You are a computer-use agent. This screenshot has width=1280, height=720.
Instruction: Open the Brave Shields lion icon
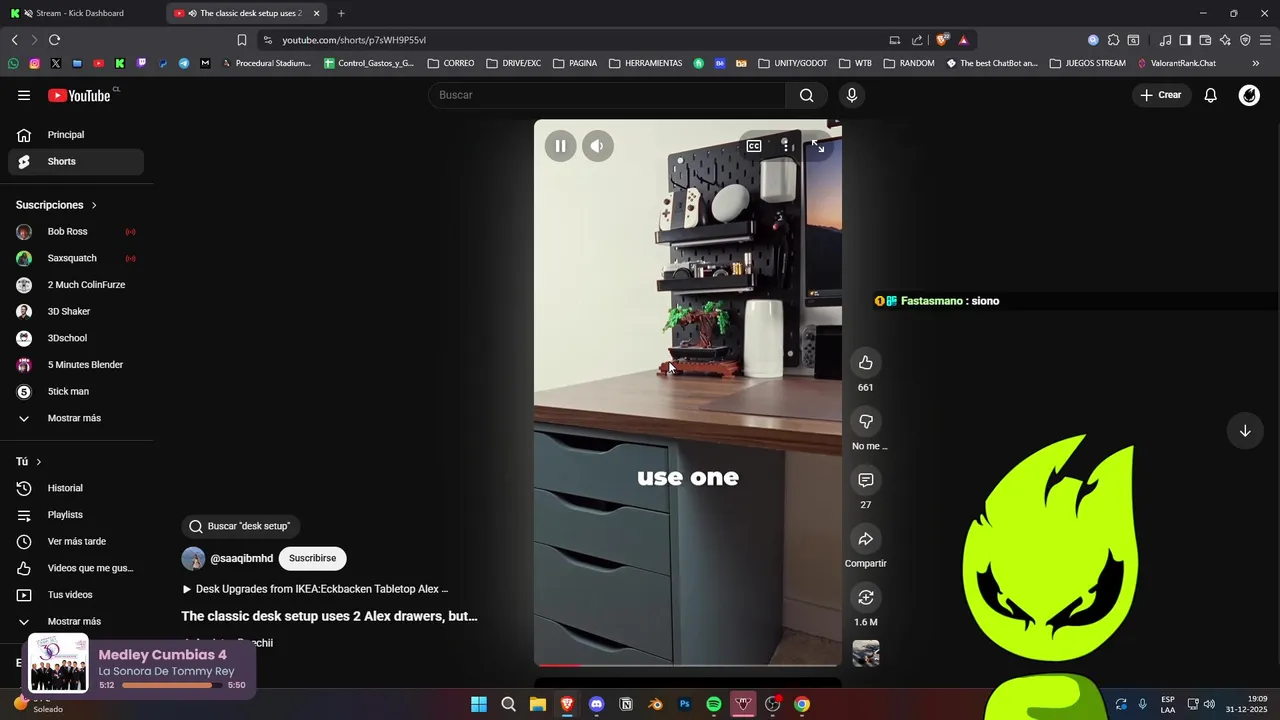tap(942, 40)
